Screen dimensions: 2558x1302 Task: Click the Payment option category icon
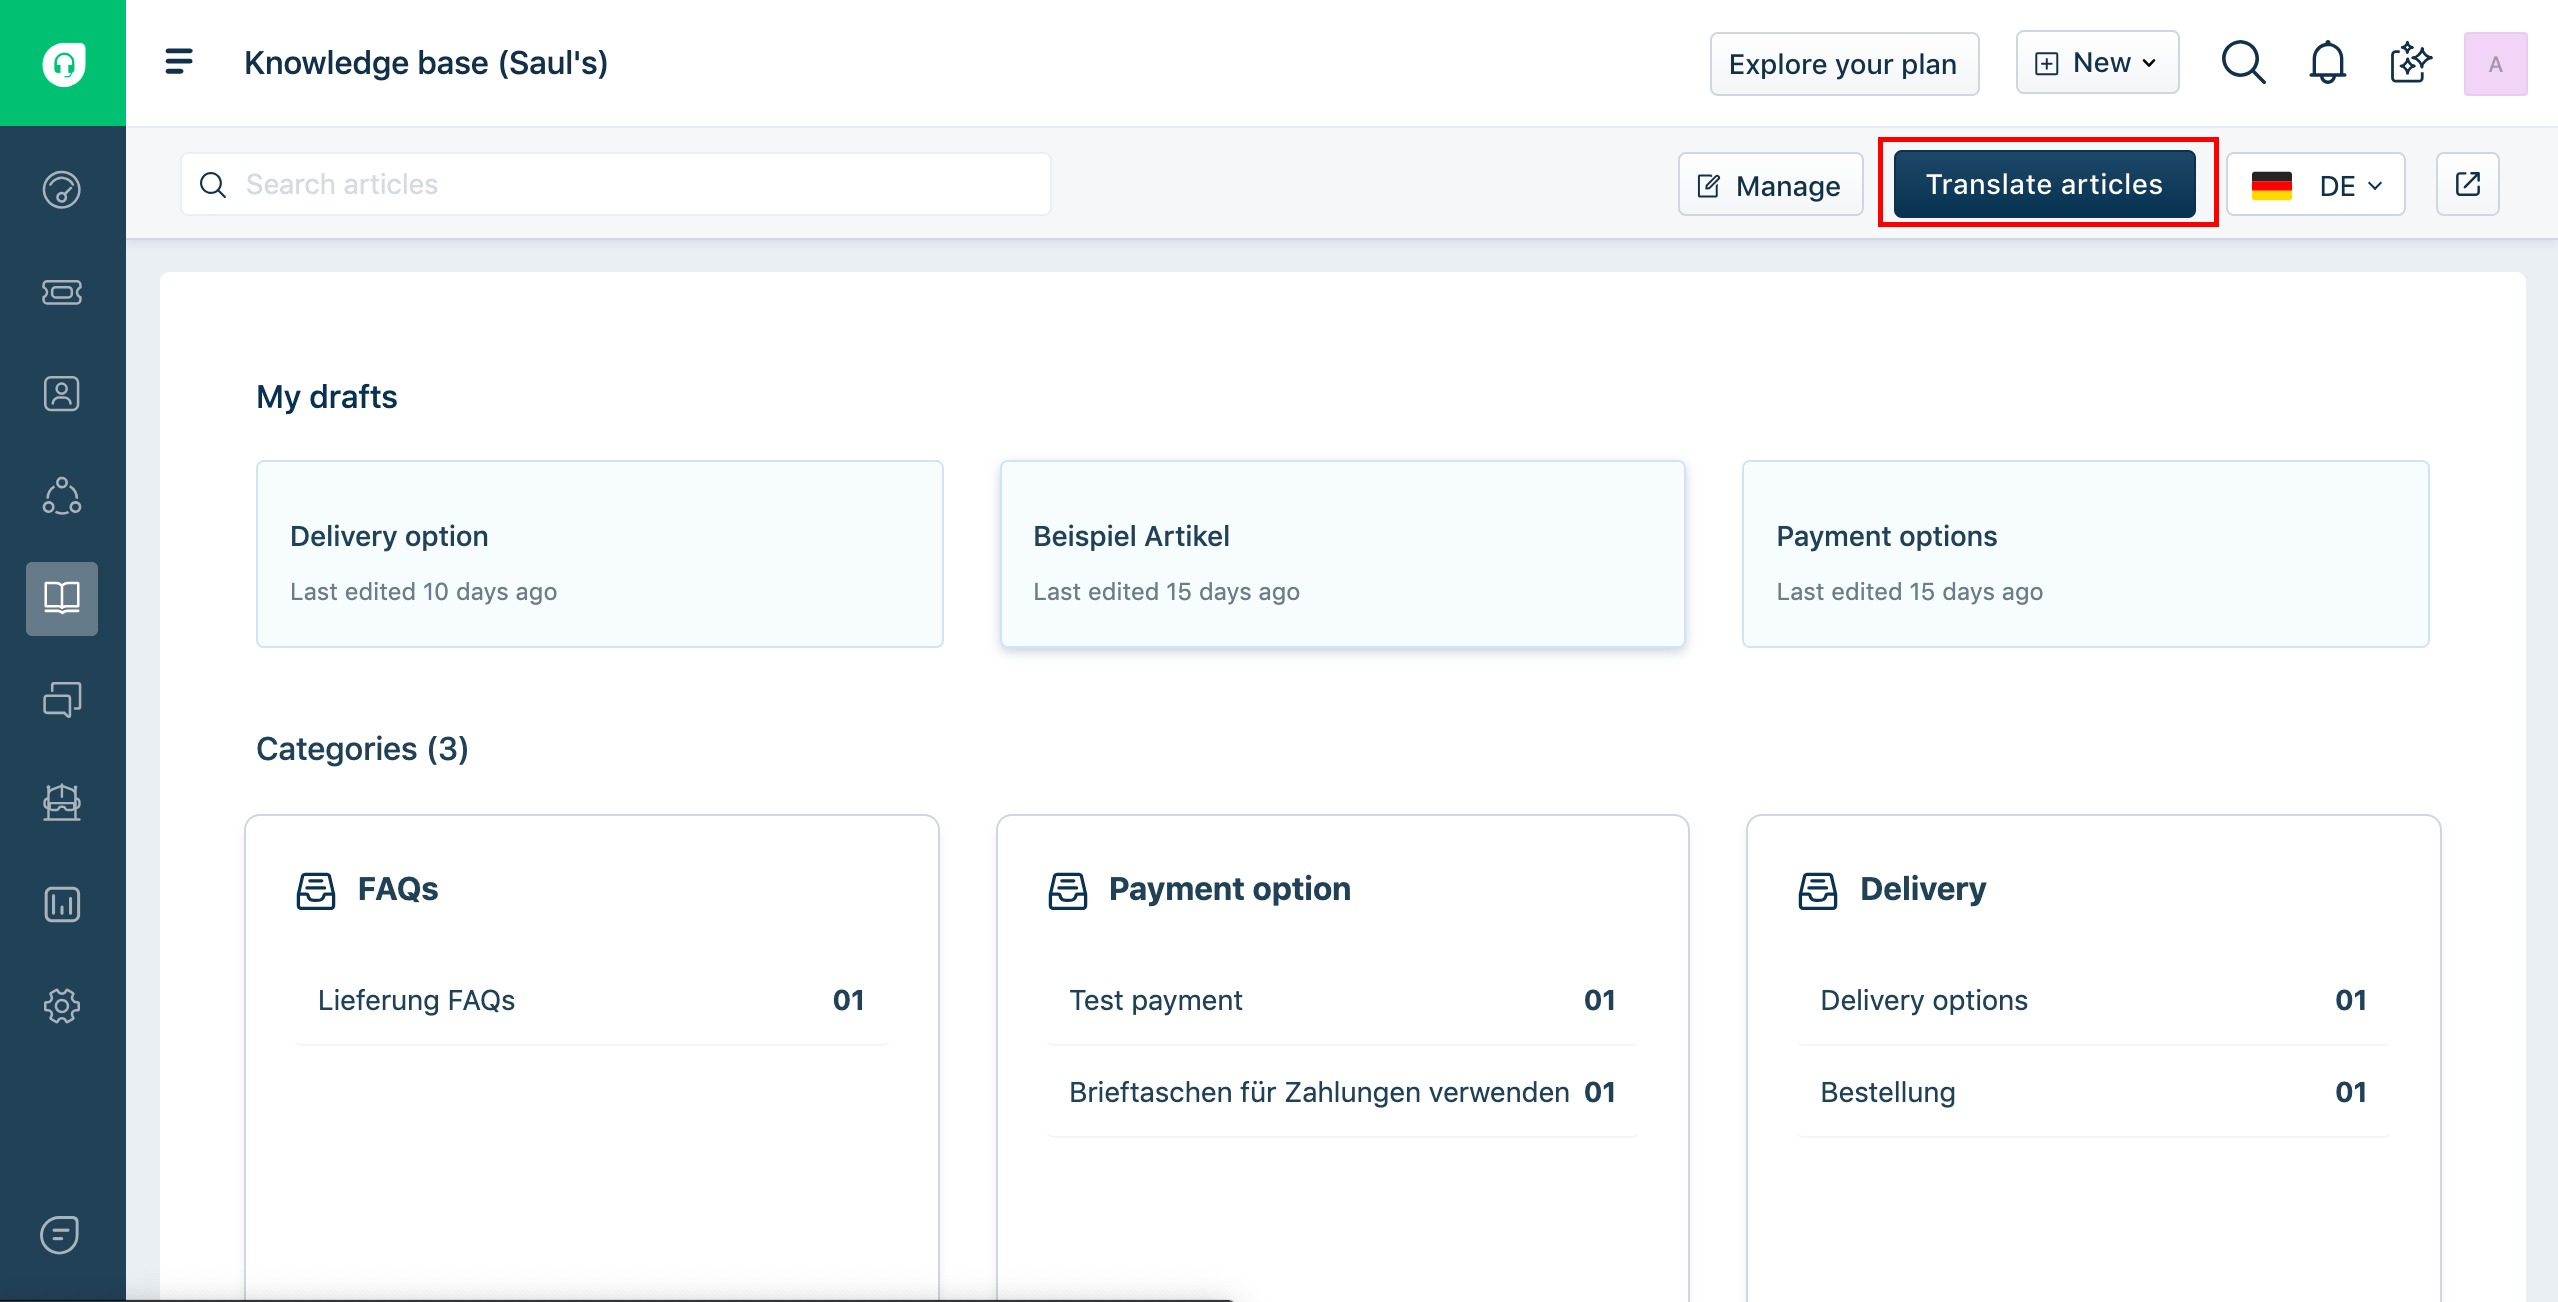coord(1067,890)
